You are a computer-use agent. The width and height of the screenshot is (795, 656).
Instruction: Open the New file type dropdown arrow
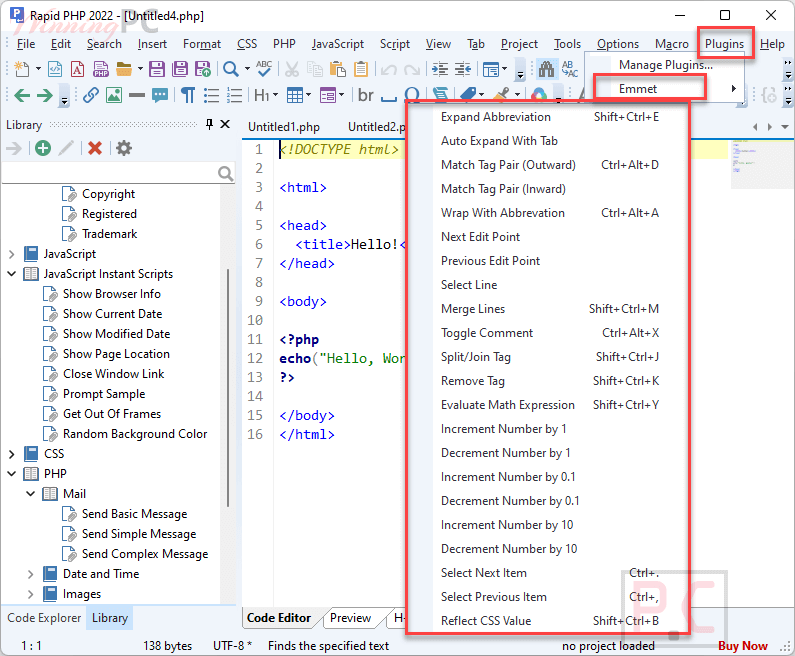pyautogui.click(x=38, y=68)
